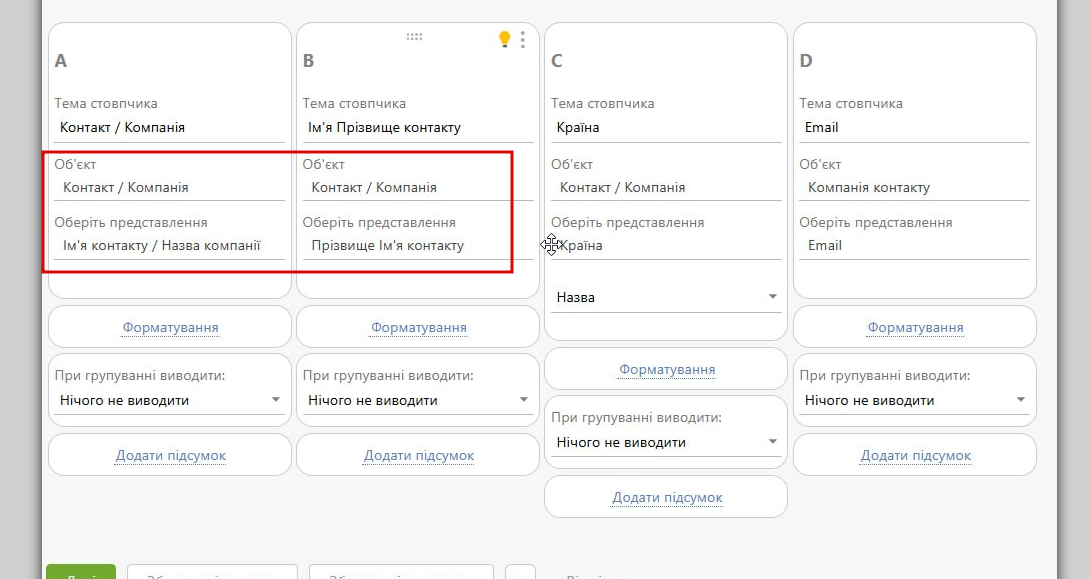Viewport: 1090px width, 579px height.
Task: Click the Форматування link under column A
Action: pyautogui.click(x=170, y=327)
